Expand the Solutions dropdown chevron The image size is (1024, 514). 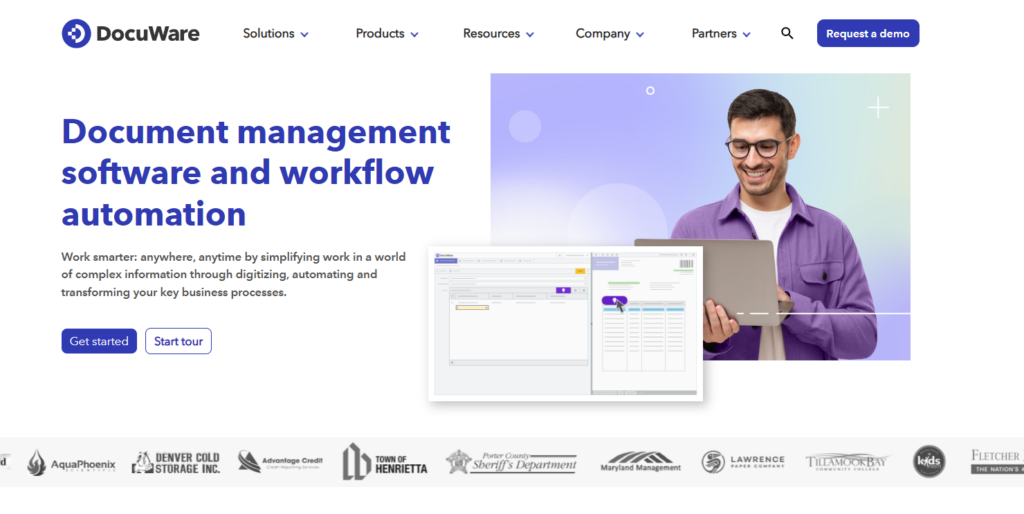pyautogui.click(x=304, y=34)
